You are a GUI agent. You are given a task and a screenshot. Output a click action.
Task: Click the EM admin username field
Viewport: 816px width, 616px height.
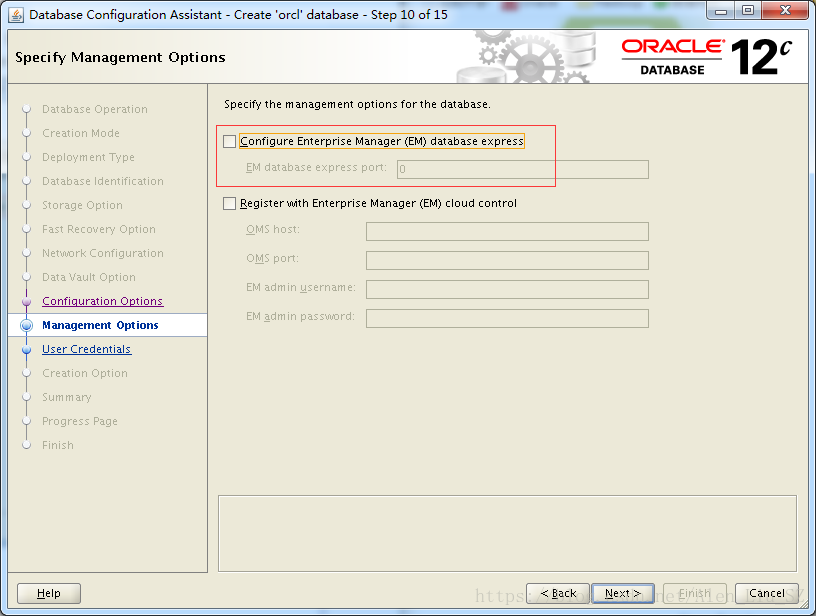tap(507, 290)
